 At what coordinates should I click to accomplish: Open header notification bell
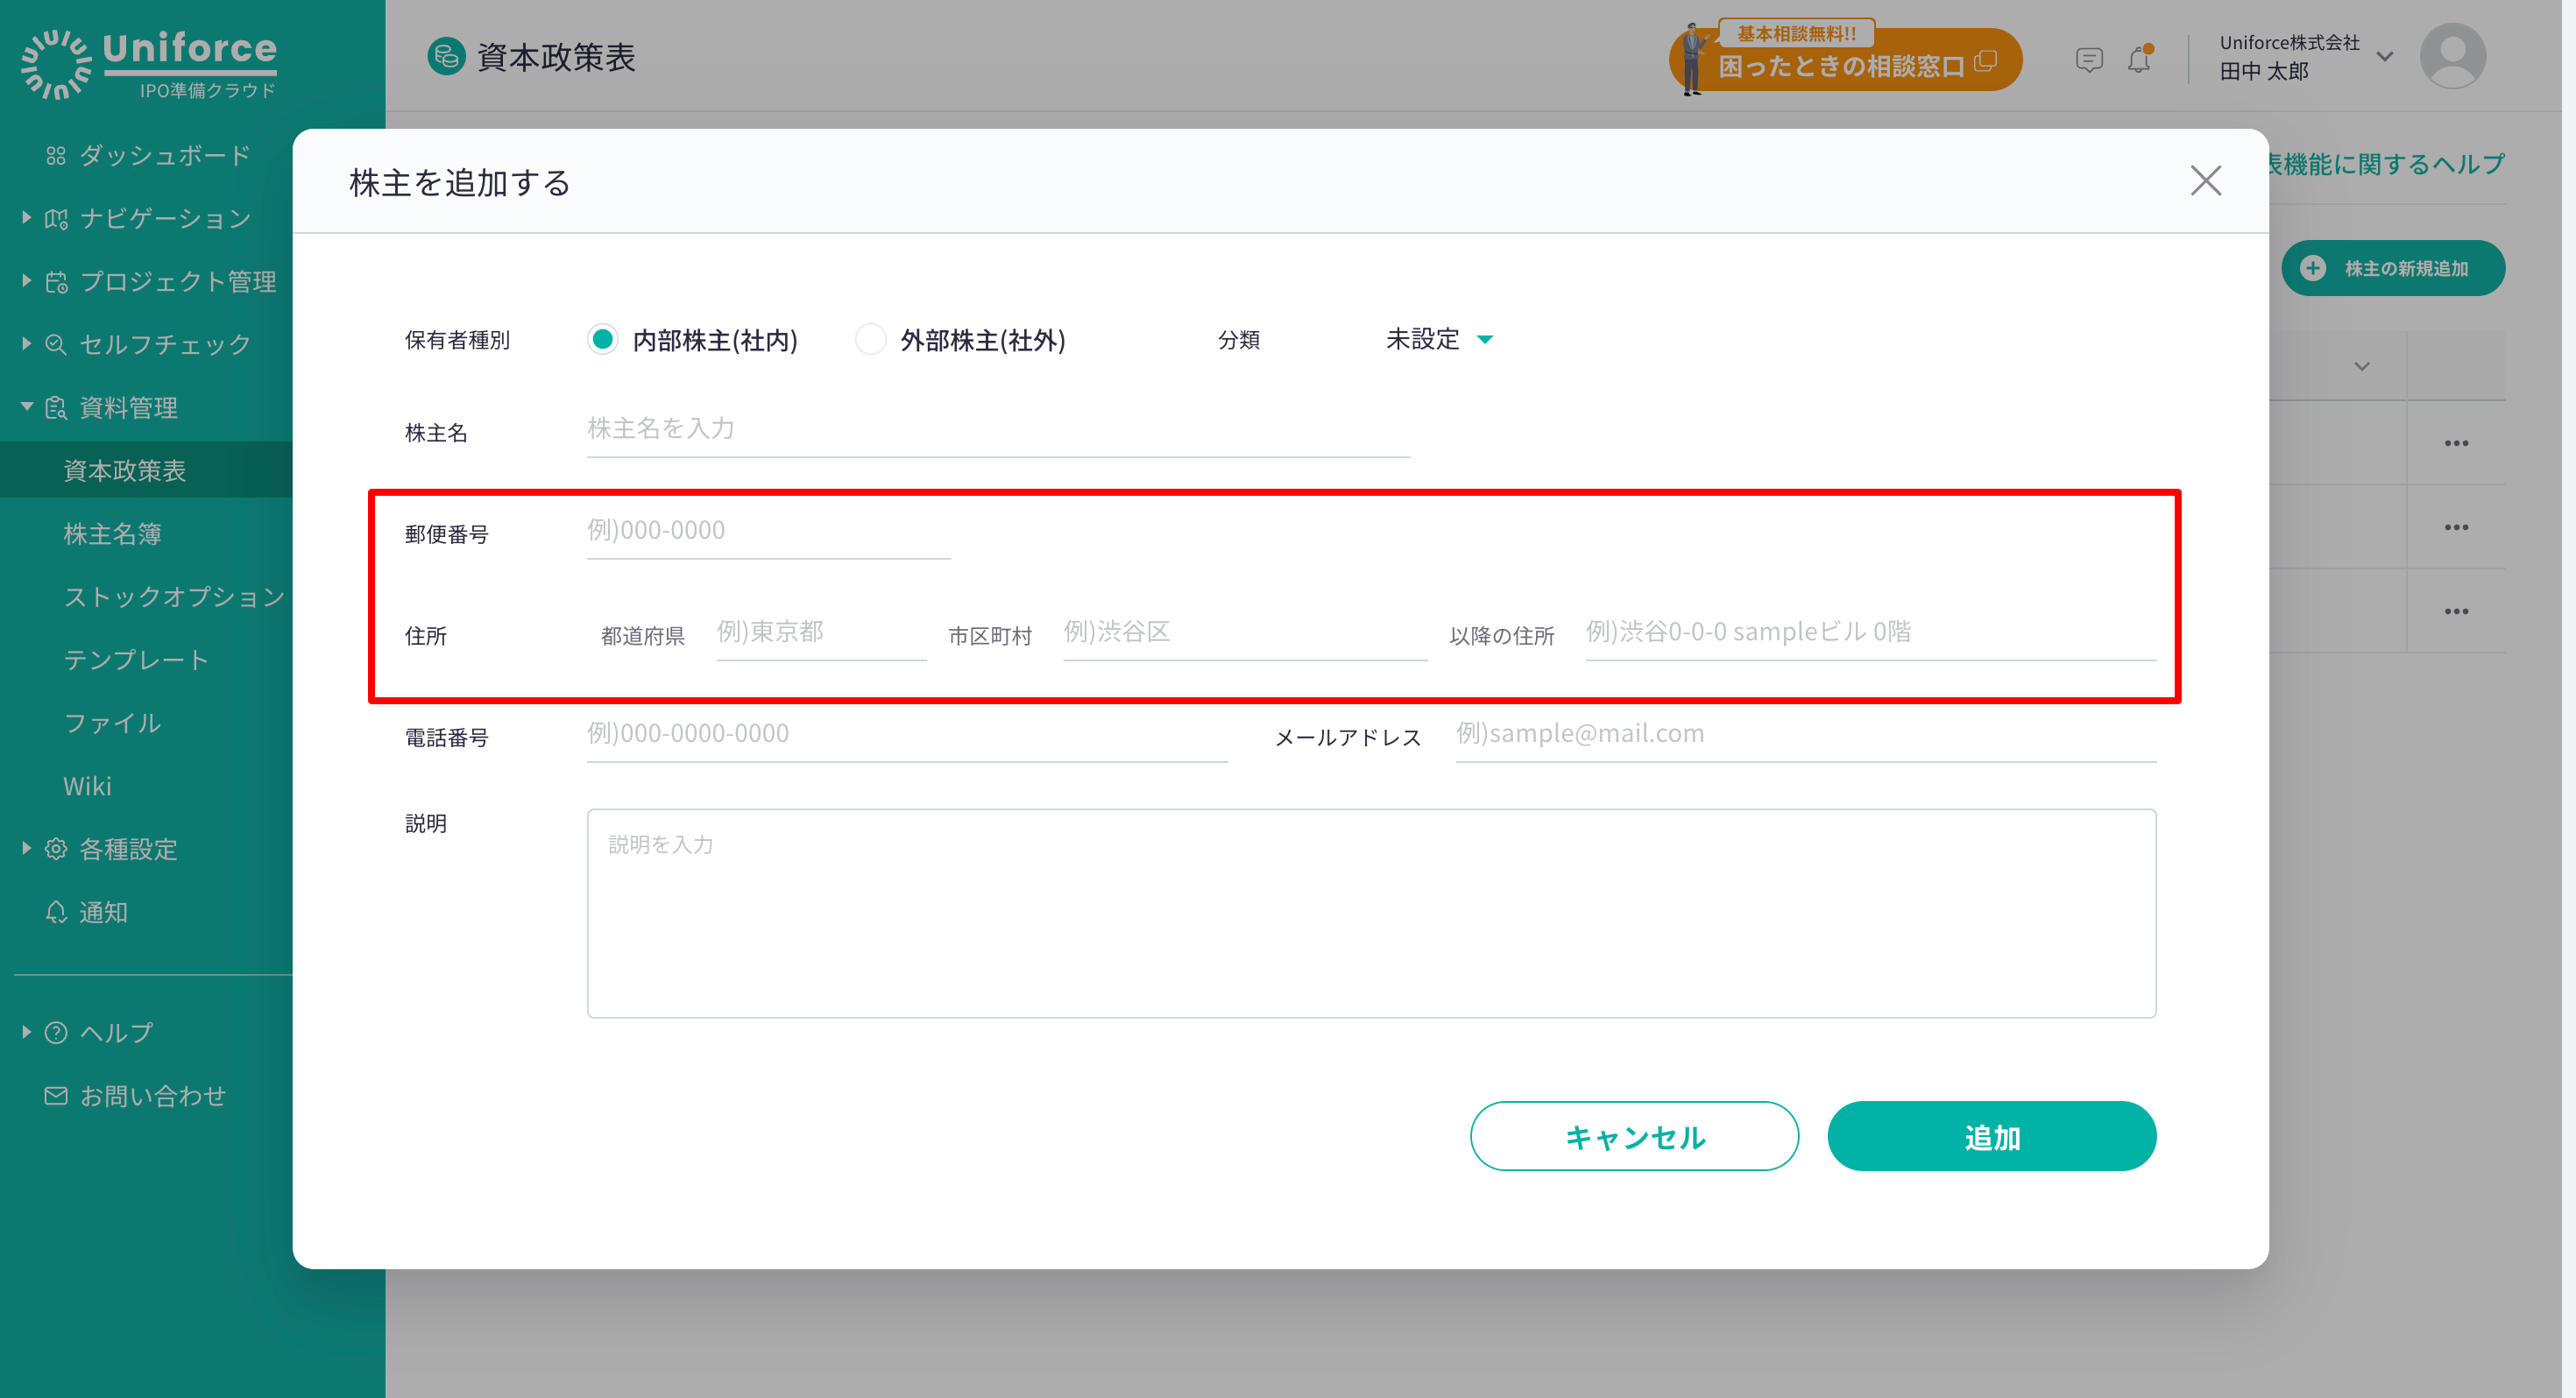point(2139,60)
